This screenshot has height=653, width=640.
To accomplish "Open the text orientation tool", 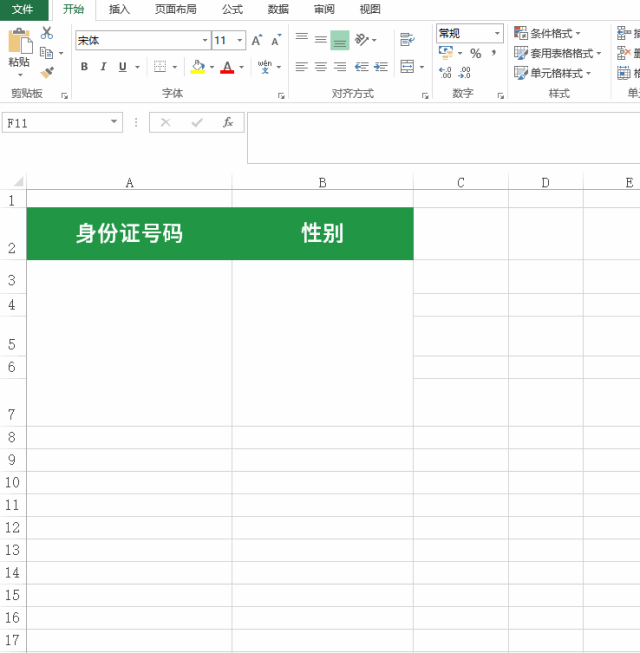I will (361, 40).
